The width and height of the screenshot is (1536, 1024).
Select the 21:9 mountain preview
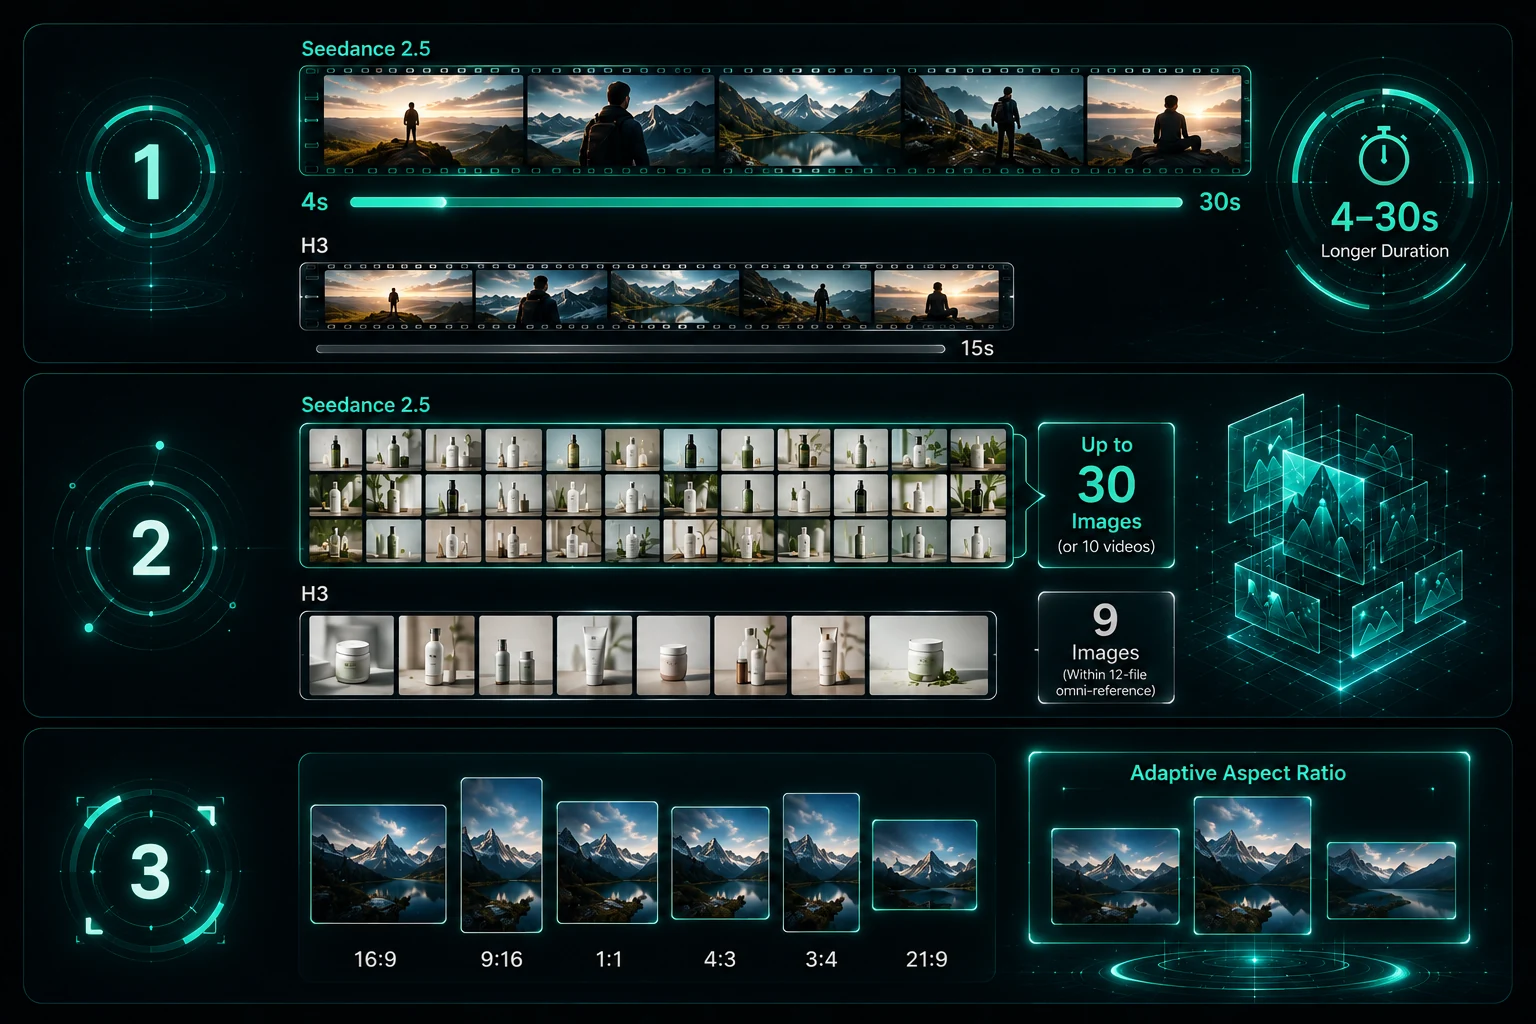coord(924,865)
